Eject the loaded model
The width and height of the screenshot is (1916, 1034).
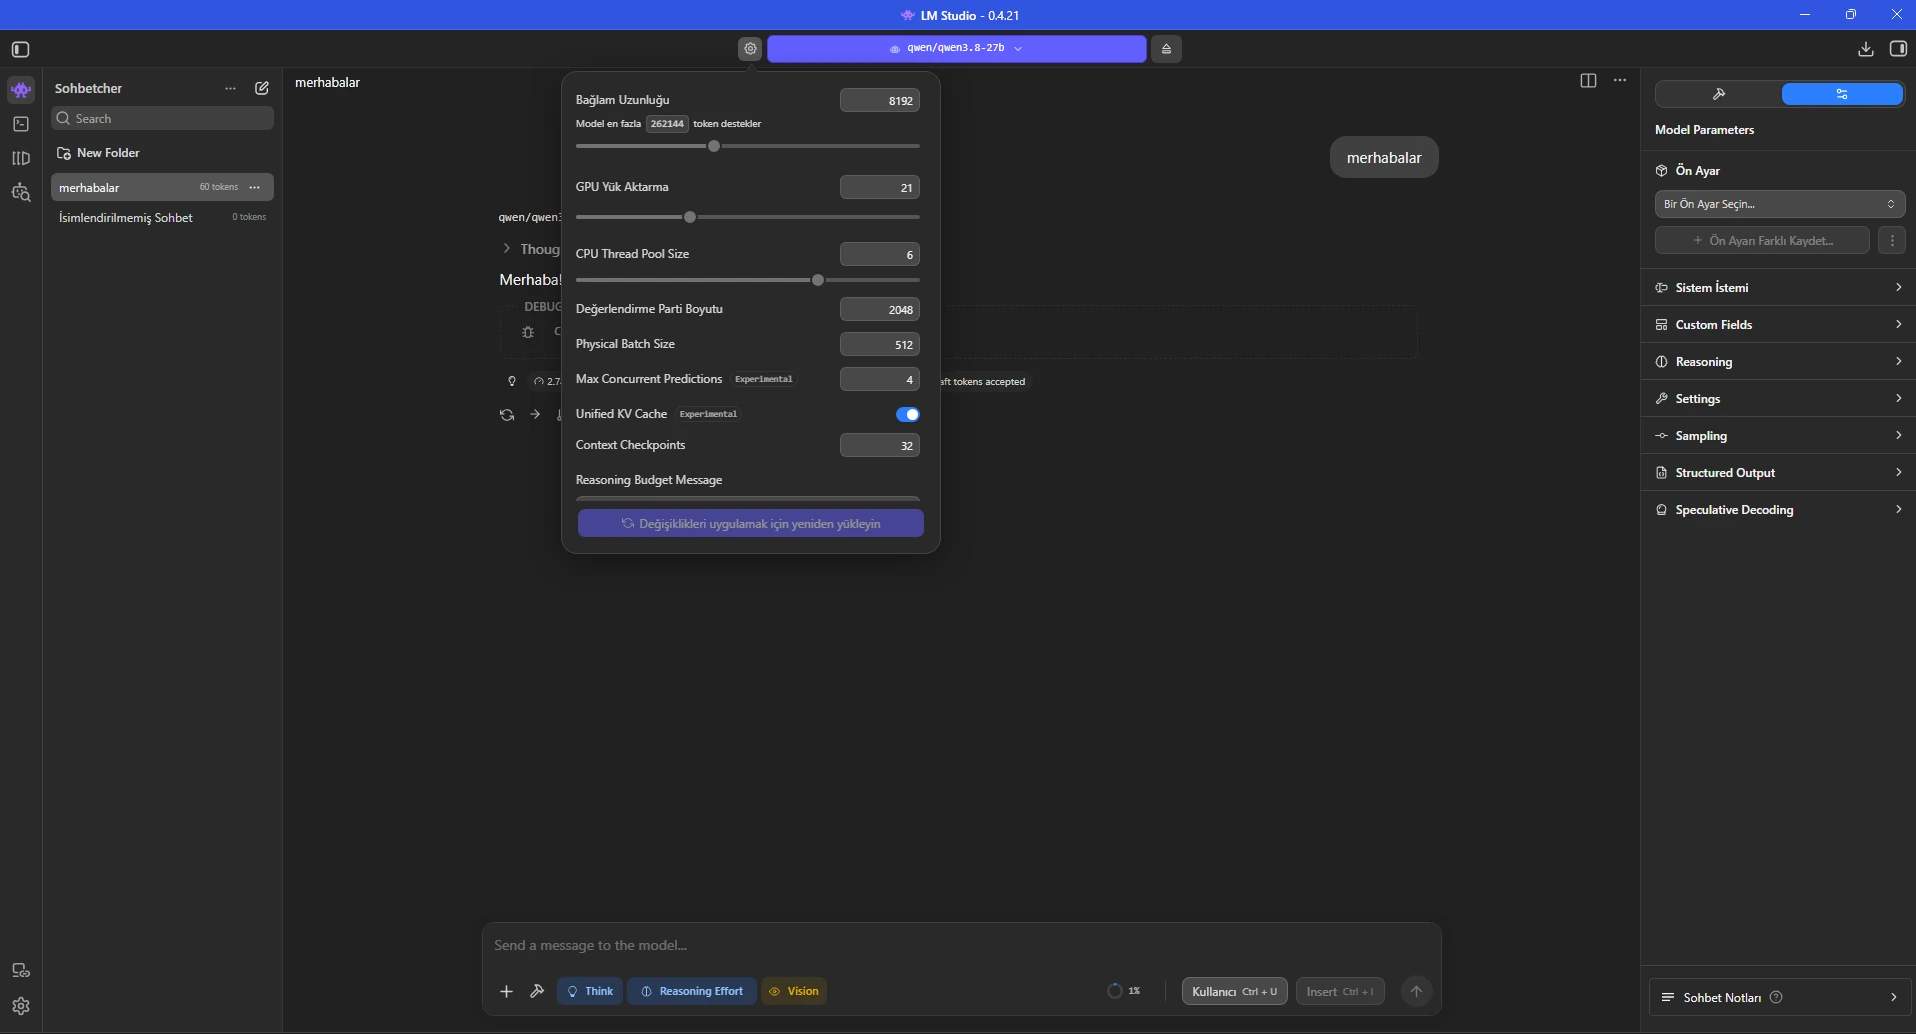1166,48
